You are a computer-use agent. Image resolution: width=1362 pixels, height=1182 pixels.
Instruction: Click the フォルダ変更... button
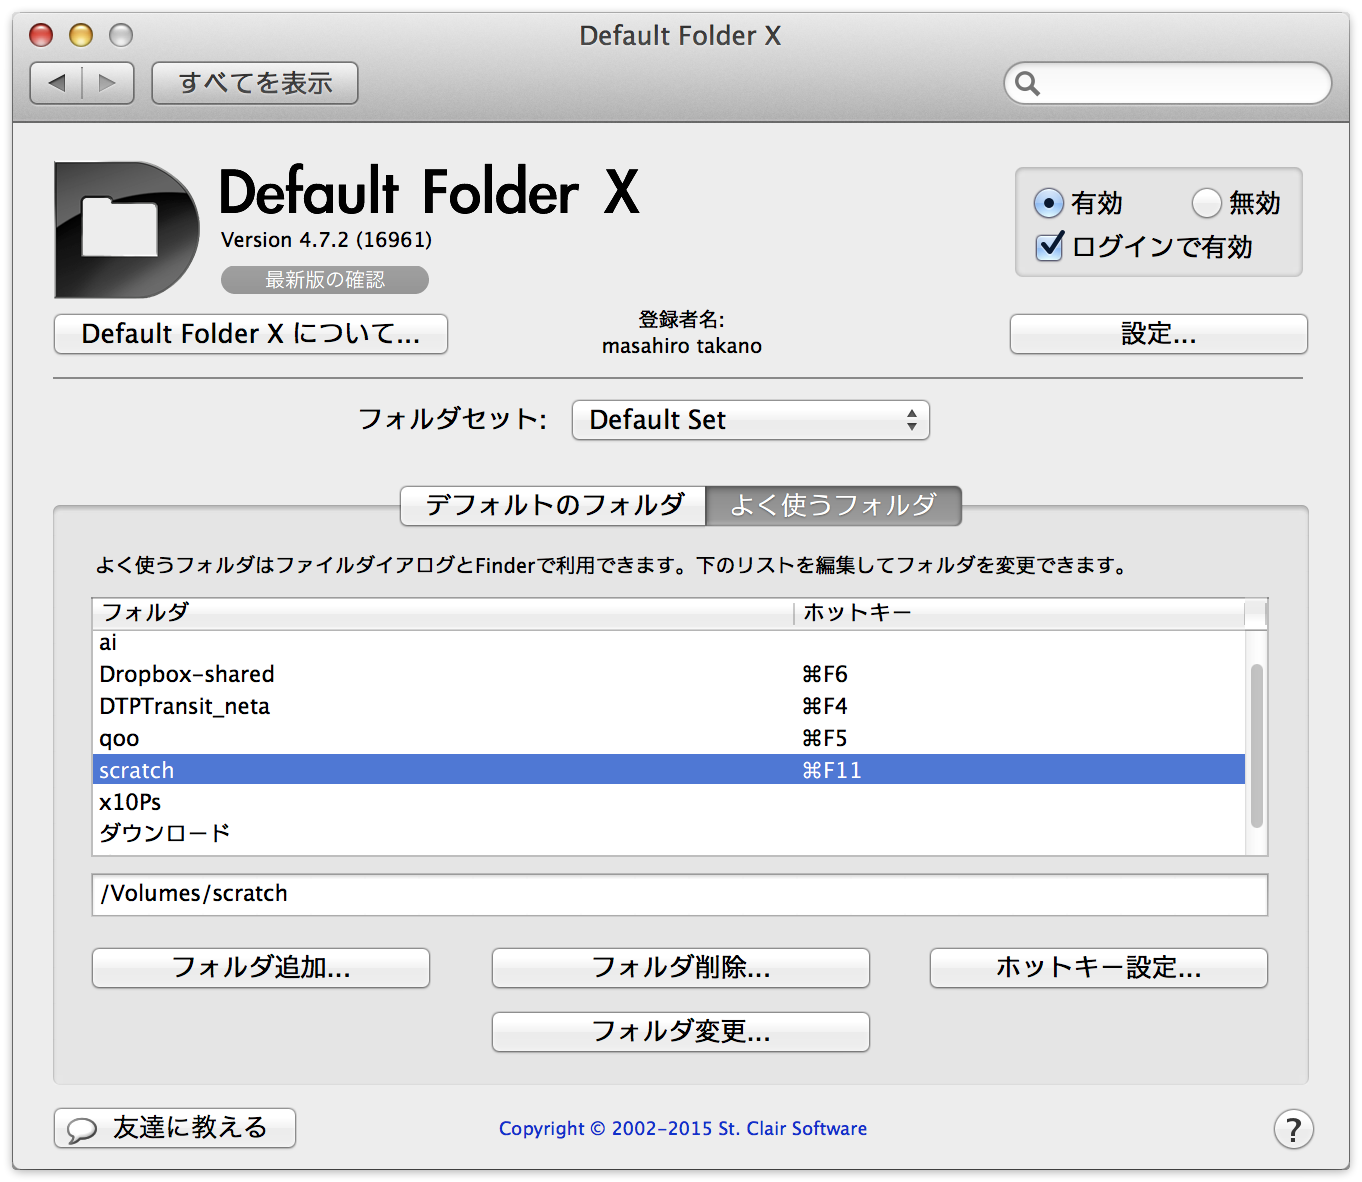point(681,1032)
